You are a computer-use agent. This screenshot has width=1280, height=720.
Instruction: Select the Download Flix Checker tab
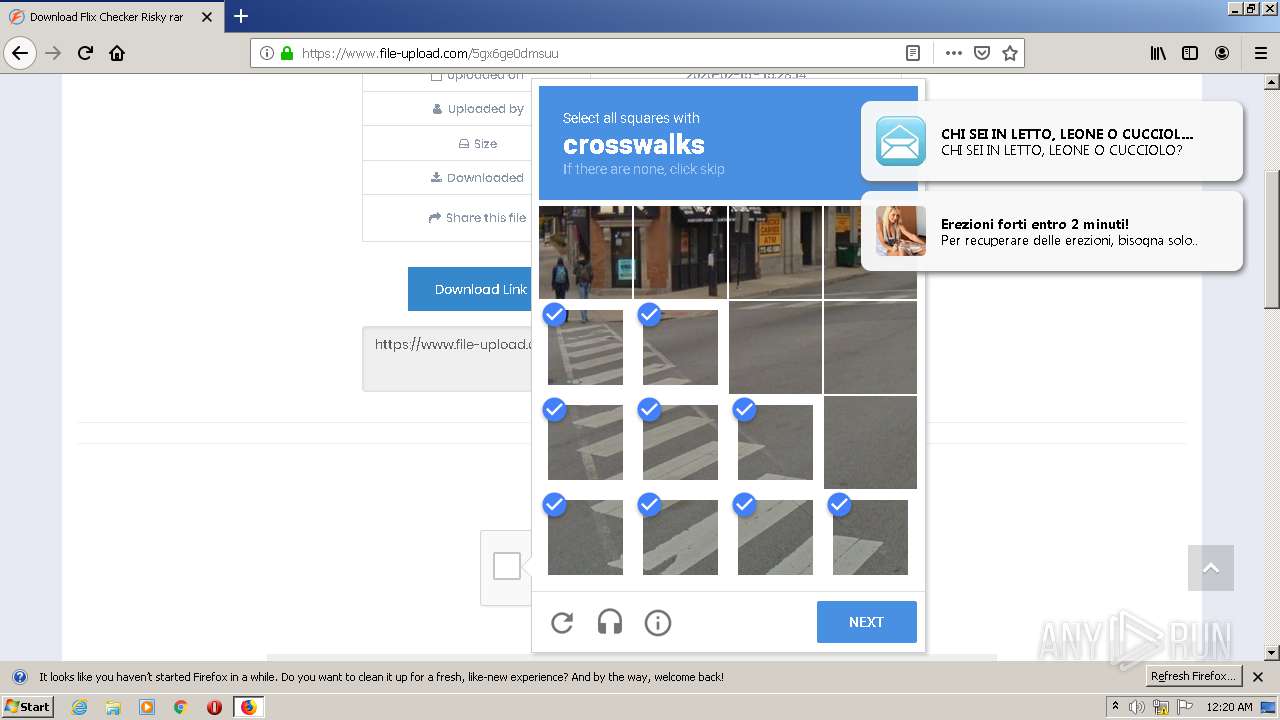[x=111, y=17]
